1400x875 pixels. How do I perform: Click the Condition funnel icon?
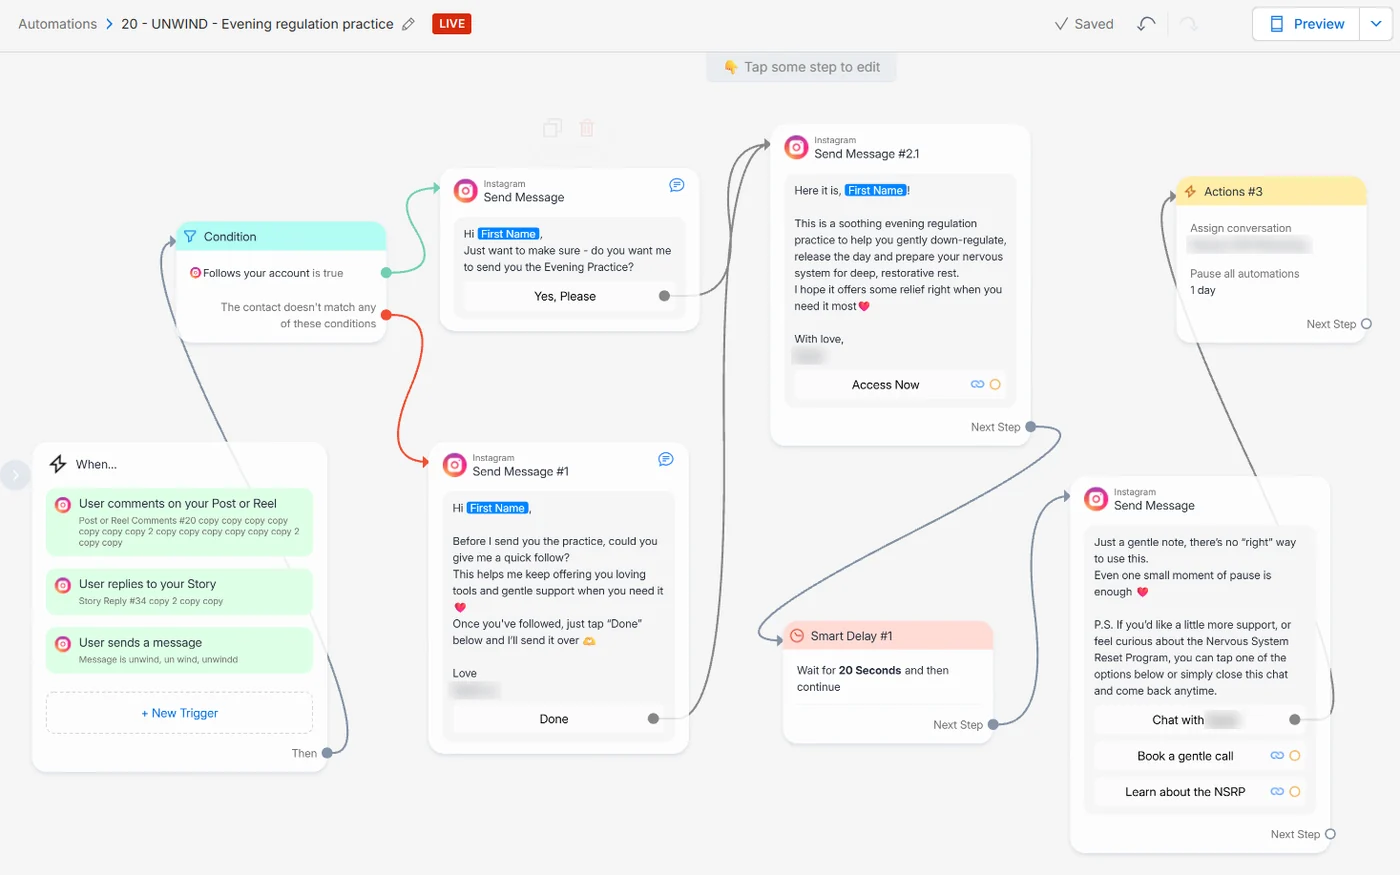click(x=190, y=237)
